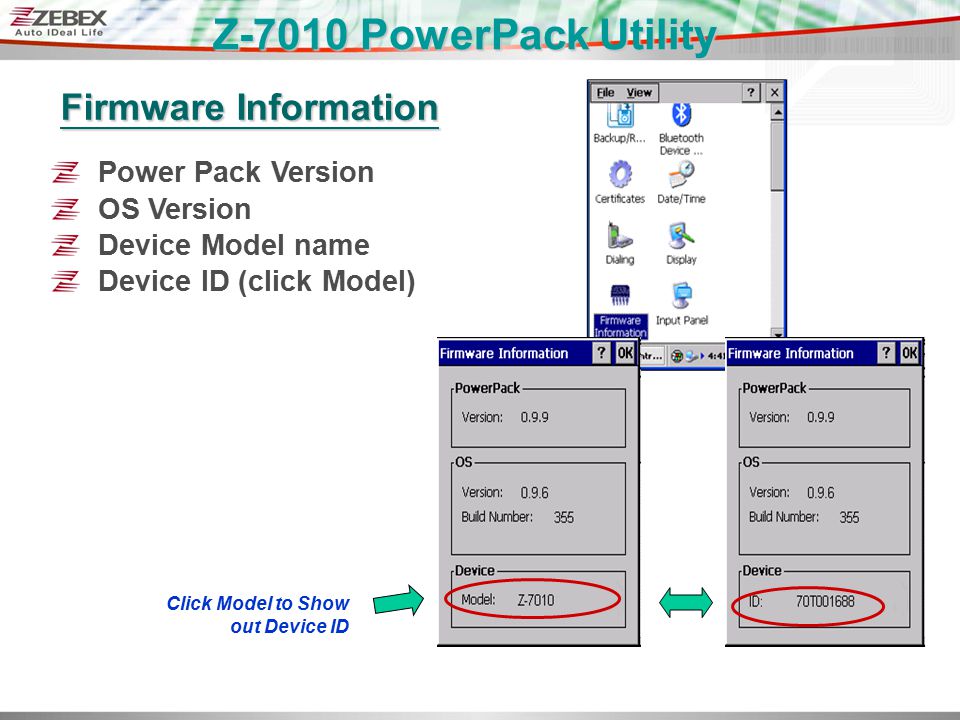This screenshot has width=960, height=720.
Task: Close the control panel window
Action: pos(774,92)
